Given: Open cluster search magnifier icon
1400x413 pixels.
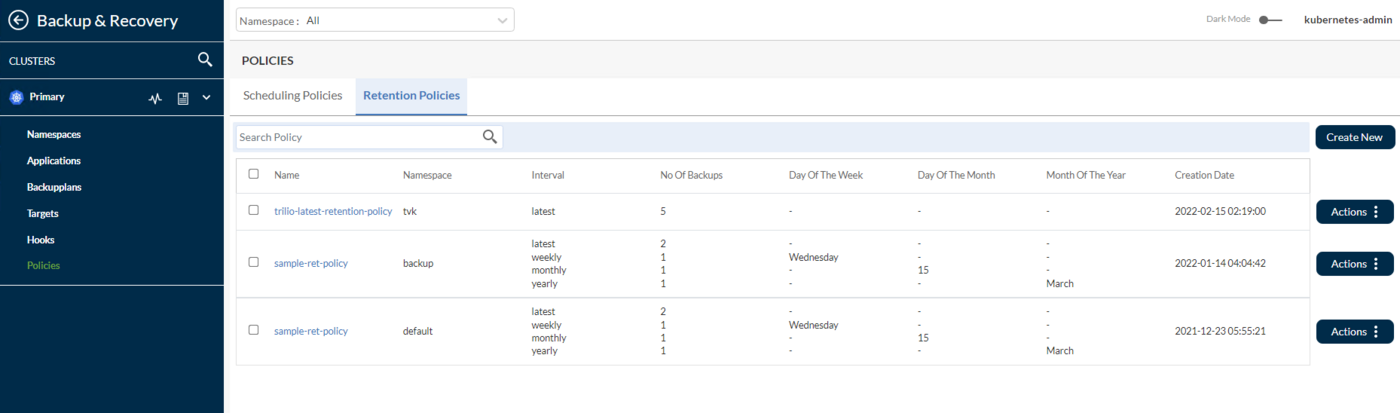Looking at the screenshot, I should (x=205, y=60).
